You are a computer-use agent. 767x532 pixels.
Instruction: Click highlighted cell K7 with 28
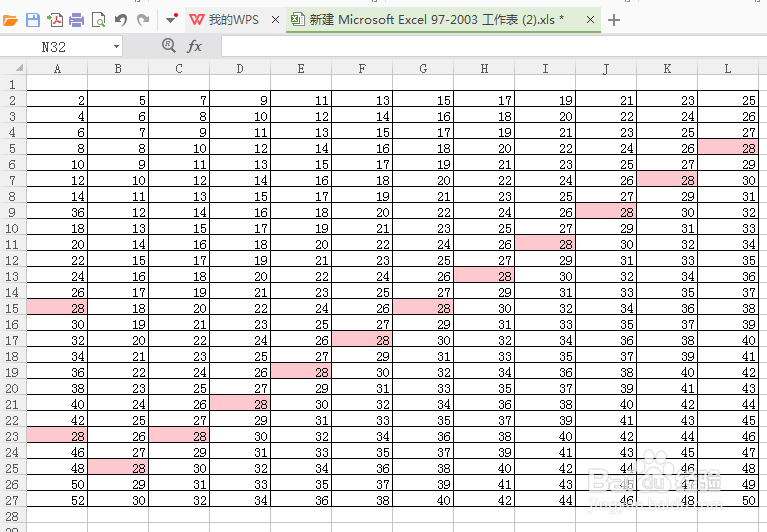click(x=667, y=180)
